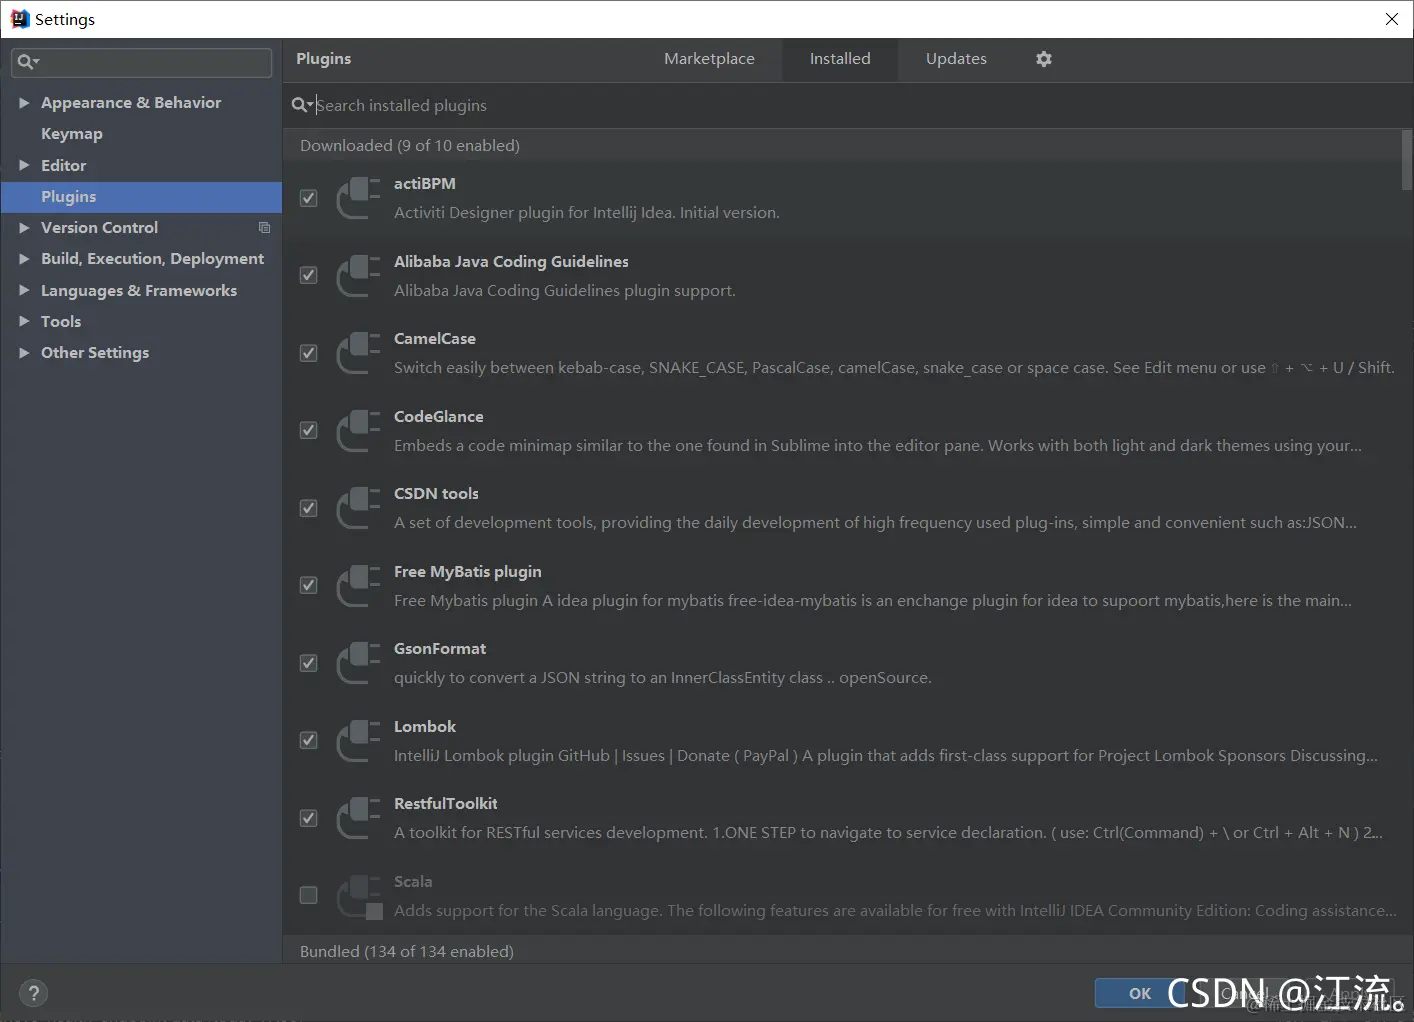
Task: Select the Lombok plugin name
Action: (x=425, y=726)
